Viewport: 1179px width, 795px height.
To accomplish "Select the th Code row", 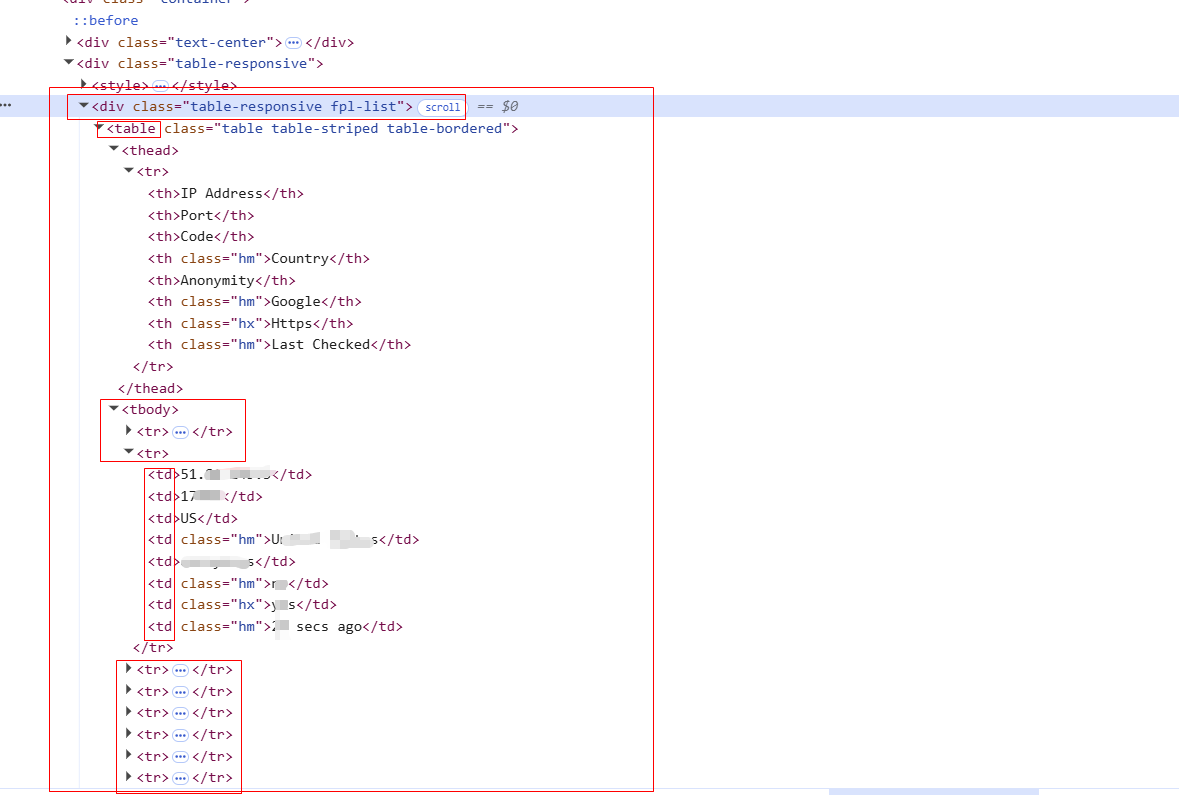I will [201, 236].
